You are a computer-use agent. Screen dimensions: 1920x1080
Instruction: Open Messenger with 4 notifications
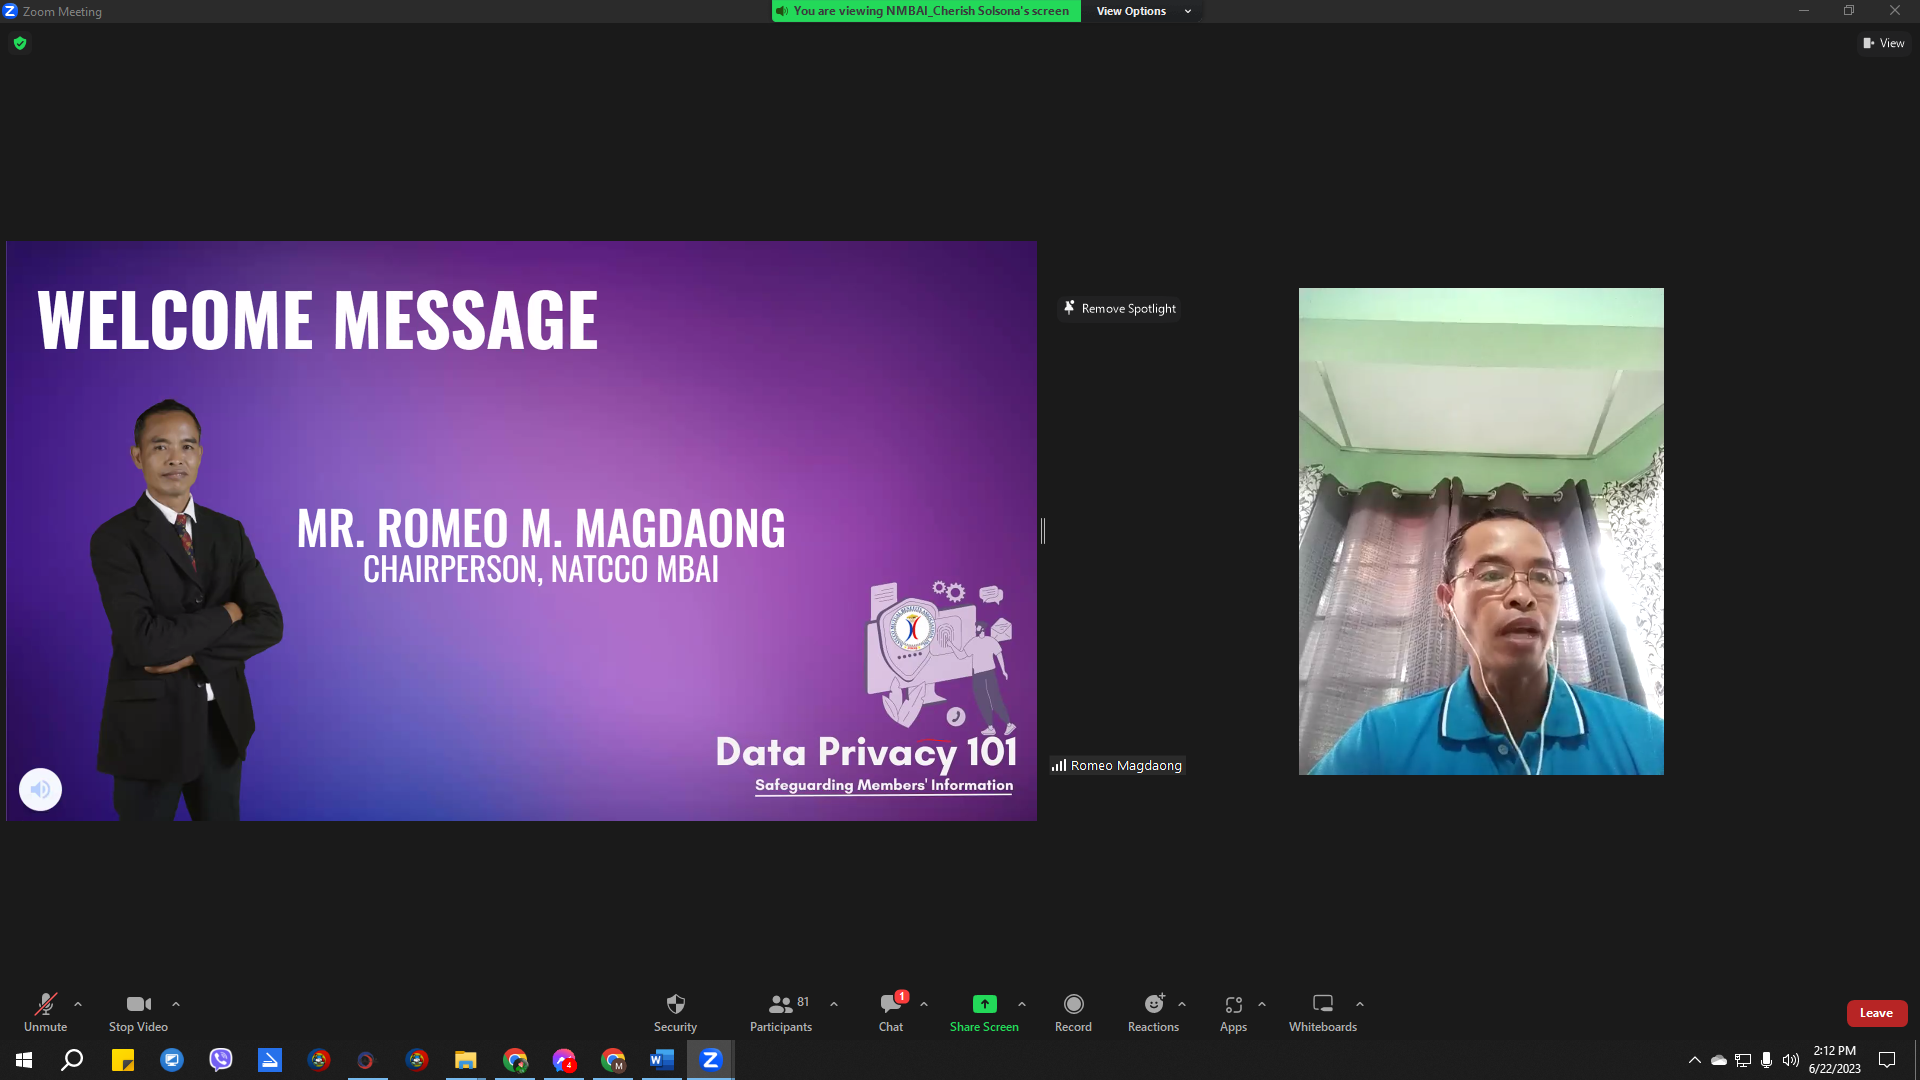pos(564,1060)
